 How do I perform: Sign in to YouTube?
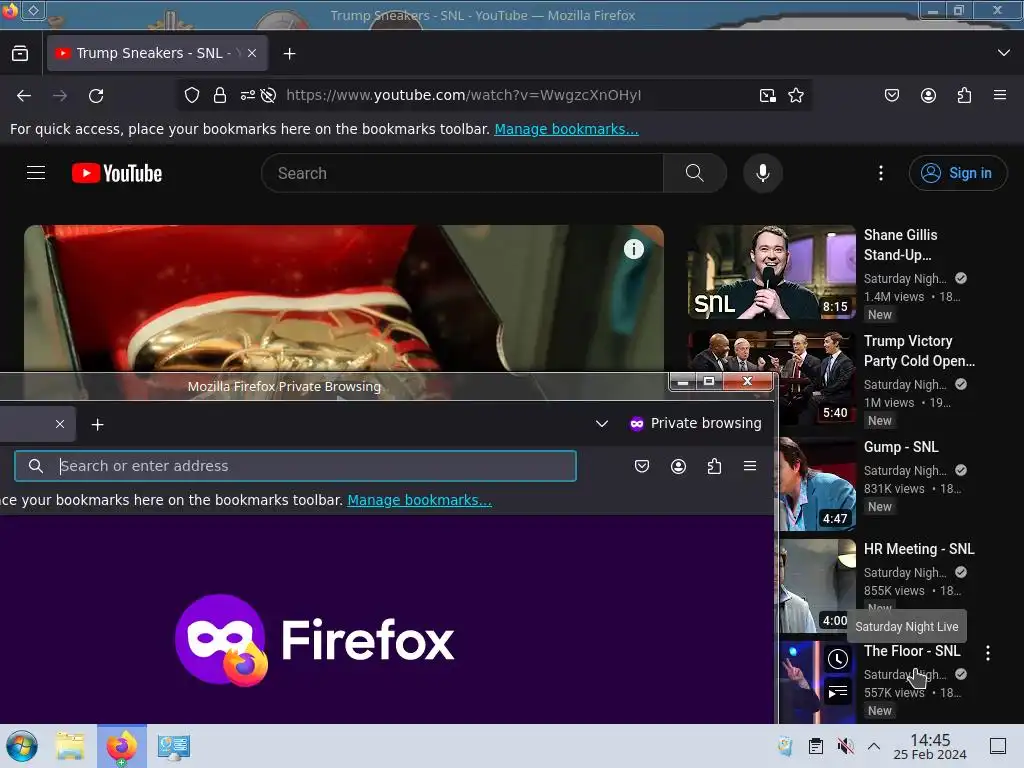pyautogui.click(x=957, y=173)
